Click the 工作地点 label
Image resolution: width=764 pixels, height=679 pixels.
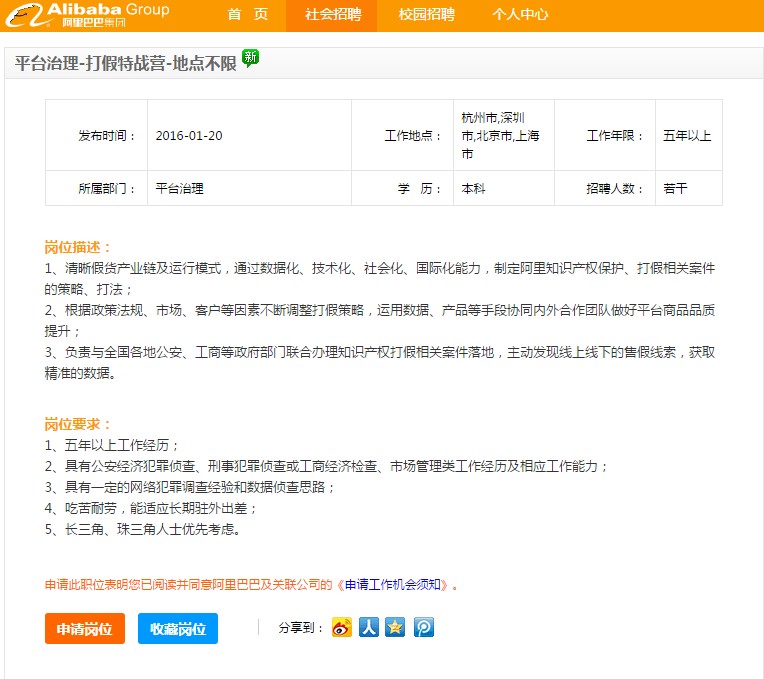click(x=413, y=135)
